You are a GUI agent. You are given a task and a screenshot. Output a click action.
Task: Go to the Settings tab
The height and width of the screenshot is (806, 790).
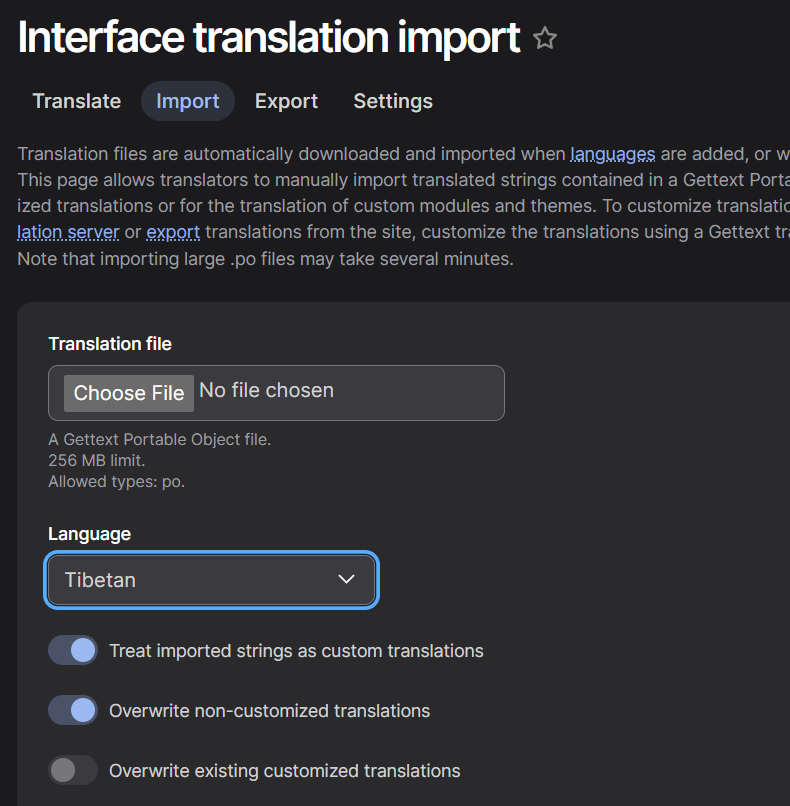click(392, 101)
